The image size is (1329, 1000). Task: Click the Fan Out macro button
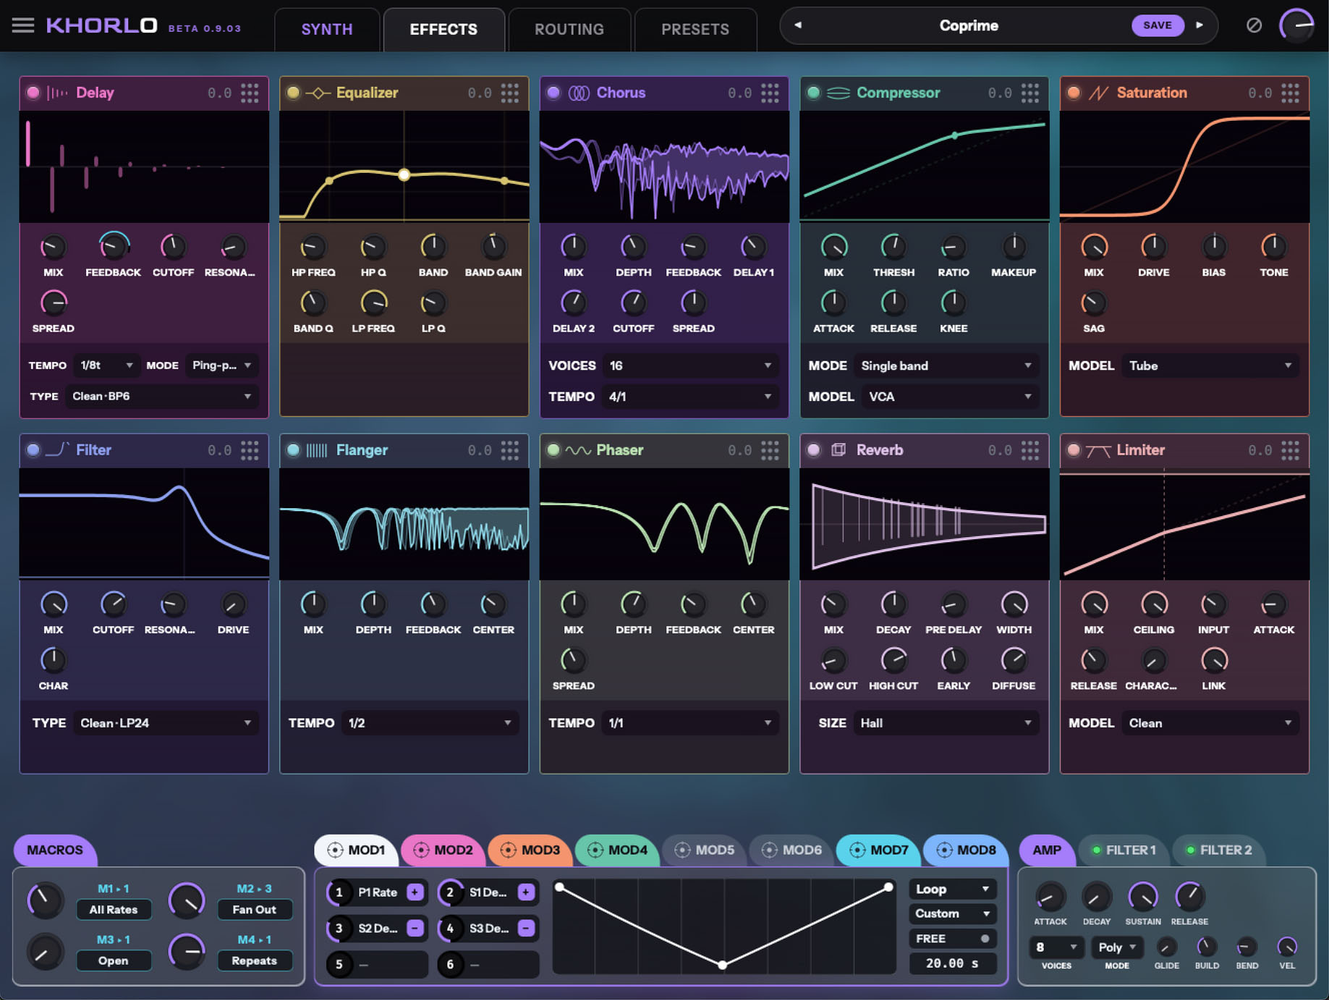pyautogui.click(x=254, y=910)
